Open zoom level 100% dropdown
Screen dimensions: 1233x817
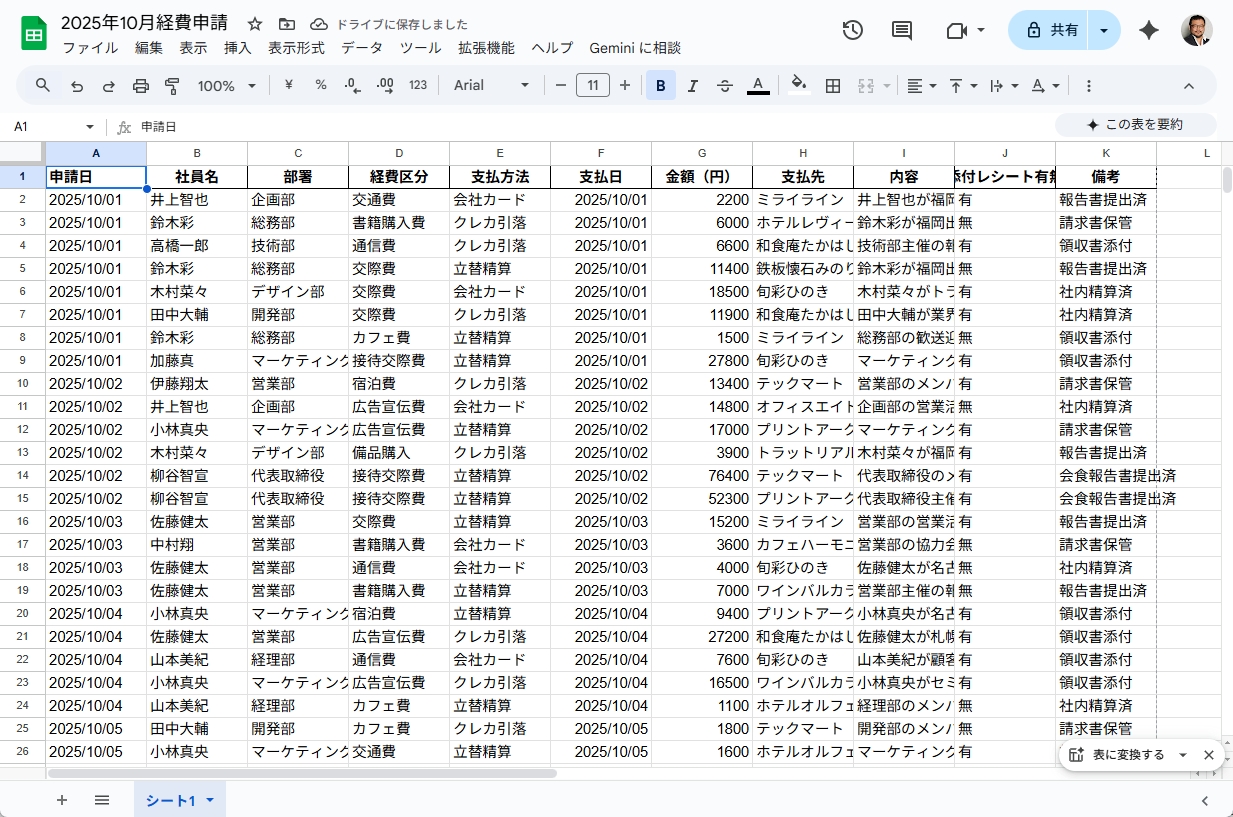point(227,86)
